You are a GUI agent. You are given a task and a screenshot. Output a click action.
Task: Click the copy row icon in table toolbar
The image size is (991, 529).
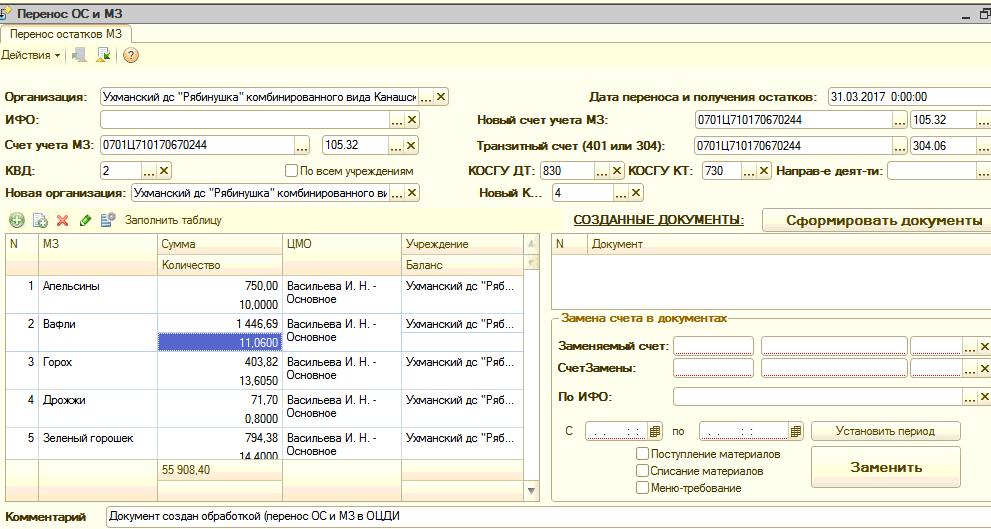tap(39, 220)
